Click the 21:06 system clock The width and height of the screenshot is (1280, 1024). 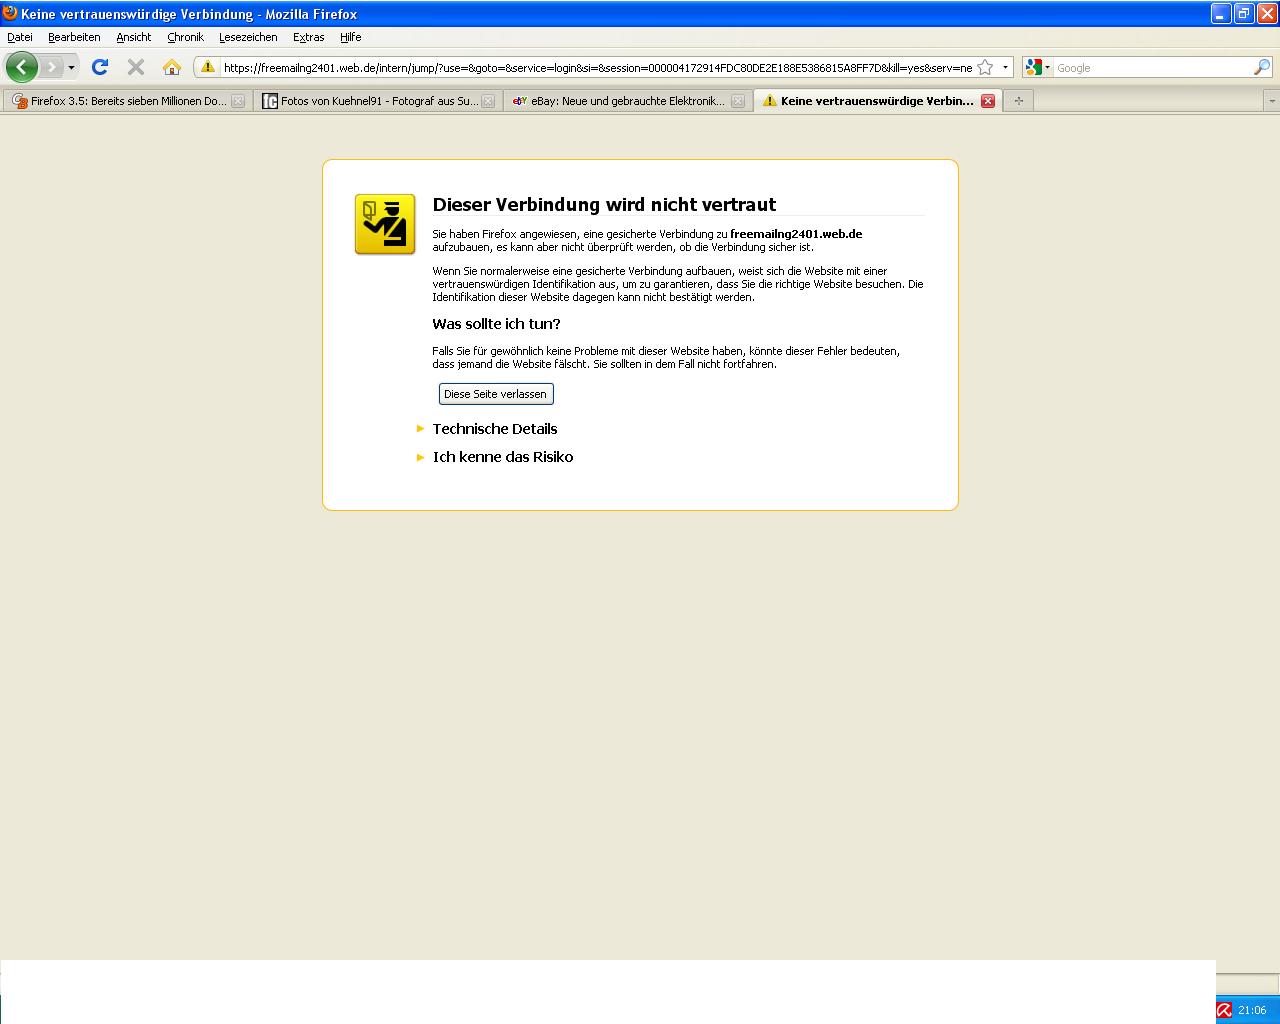click(x=1252, y=1010)
